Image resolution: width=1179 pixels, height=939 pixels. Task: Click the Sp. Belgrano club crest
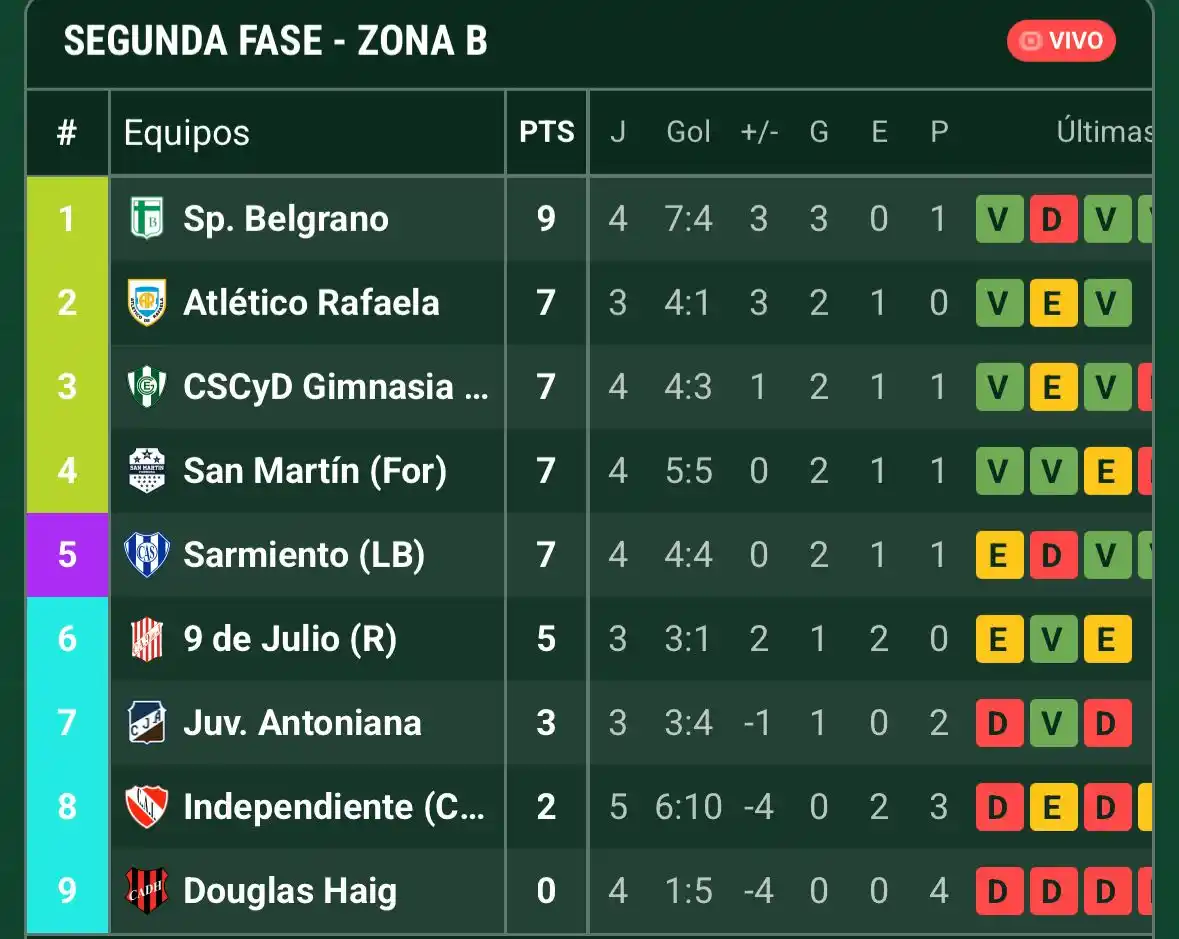(x=146, y=218)
